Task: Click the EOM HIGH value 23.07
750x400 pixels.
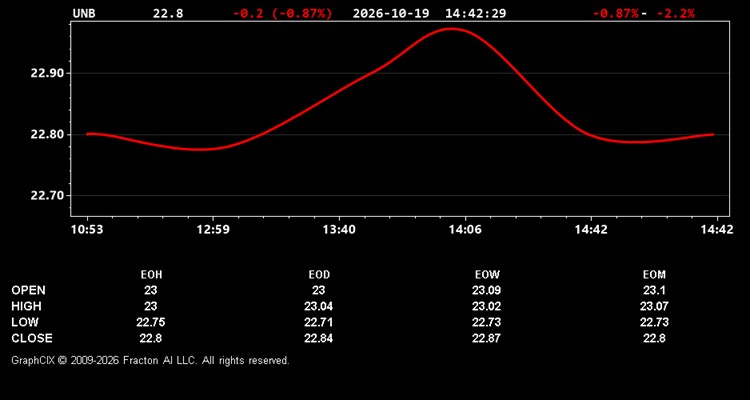Action: 654,306
